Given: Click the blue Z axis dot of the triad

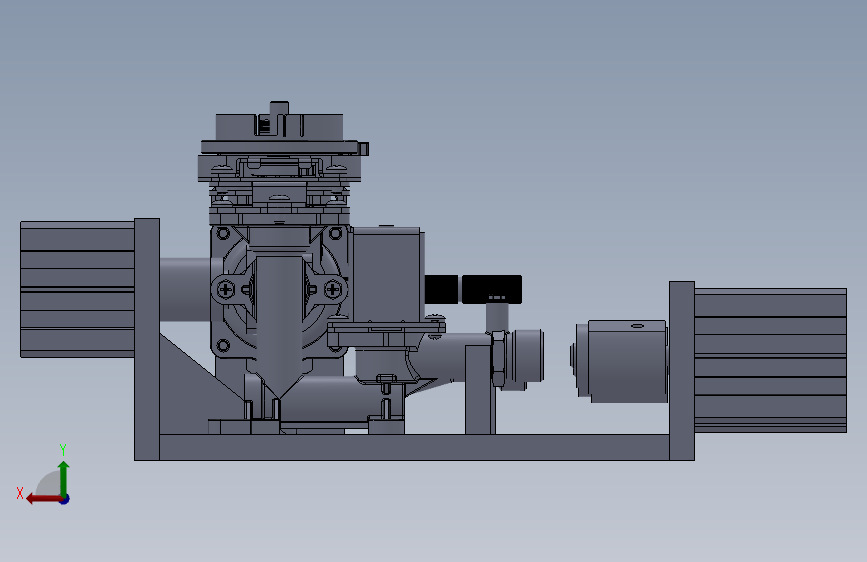Looking at the screenshot, I should point(65,499).
